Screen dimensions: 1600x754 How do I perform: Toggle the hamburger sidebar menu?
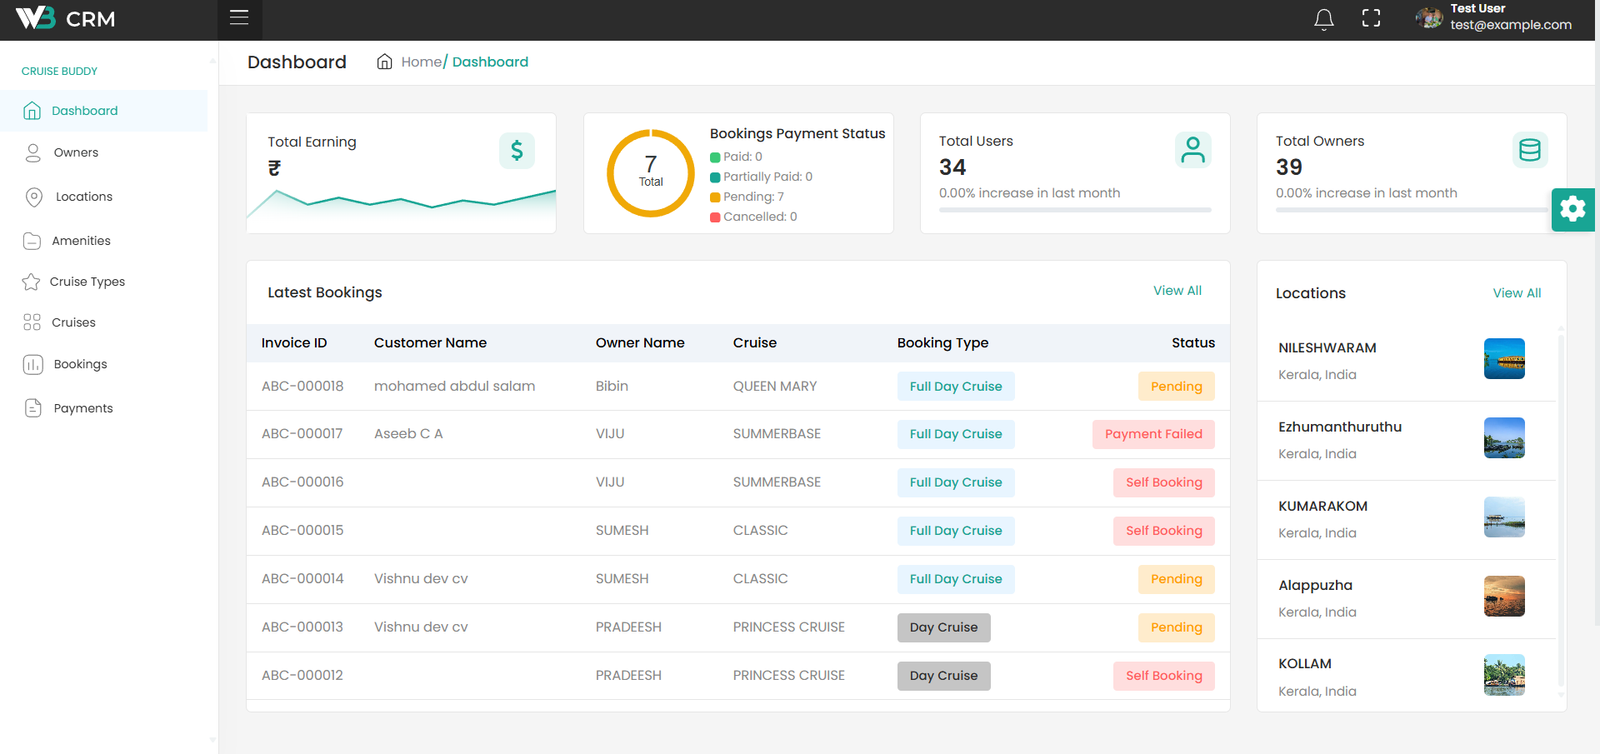[239, 17]
